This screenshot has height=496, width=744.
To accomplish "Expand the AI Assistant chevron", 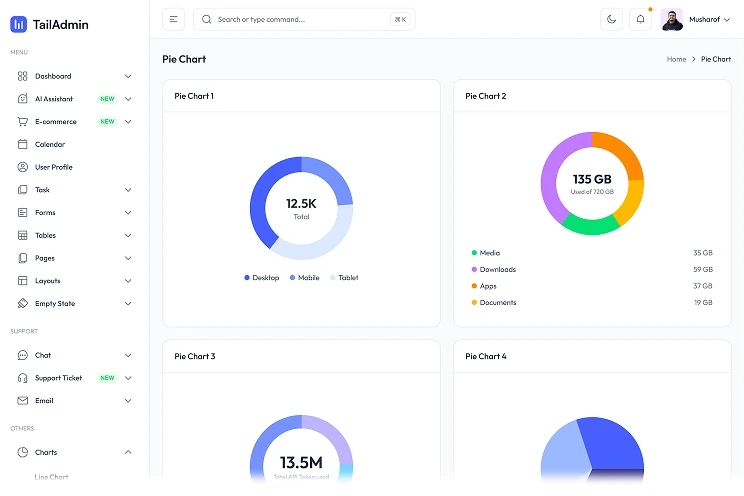I will point(128,99).
